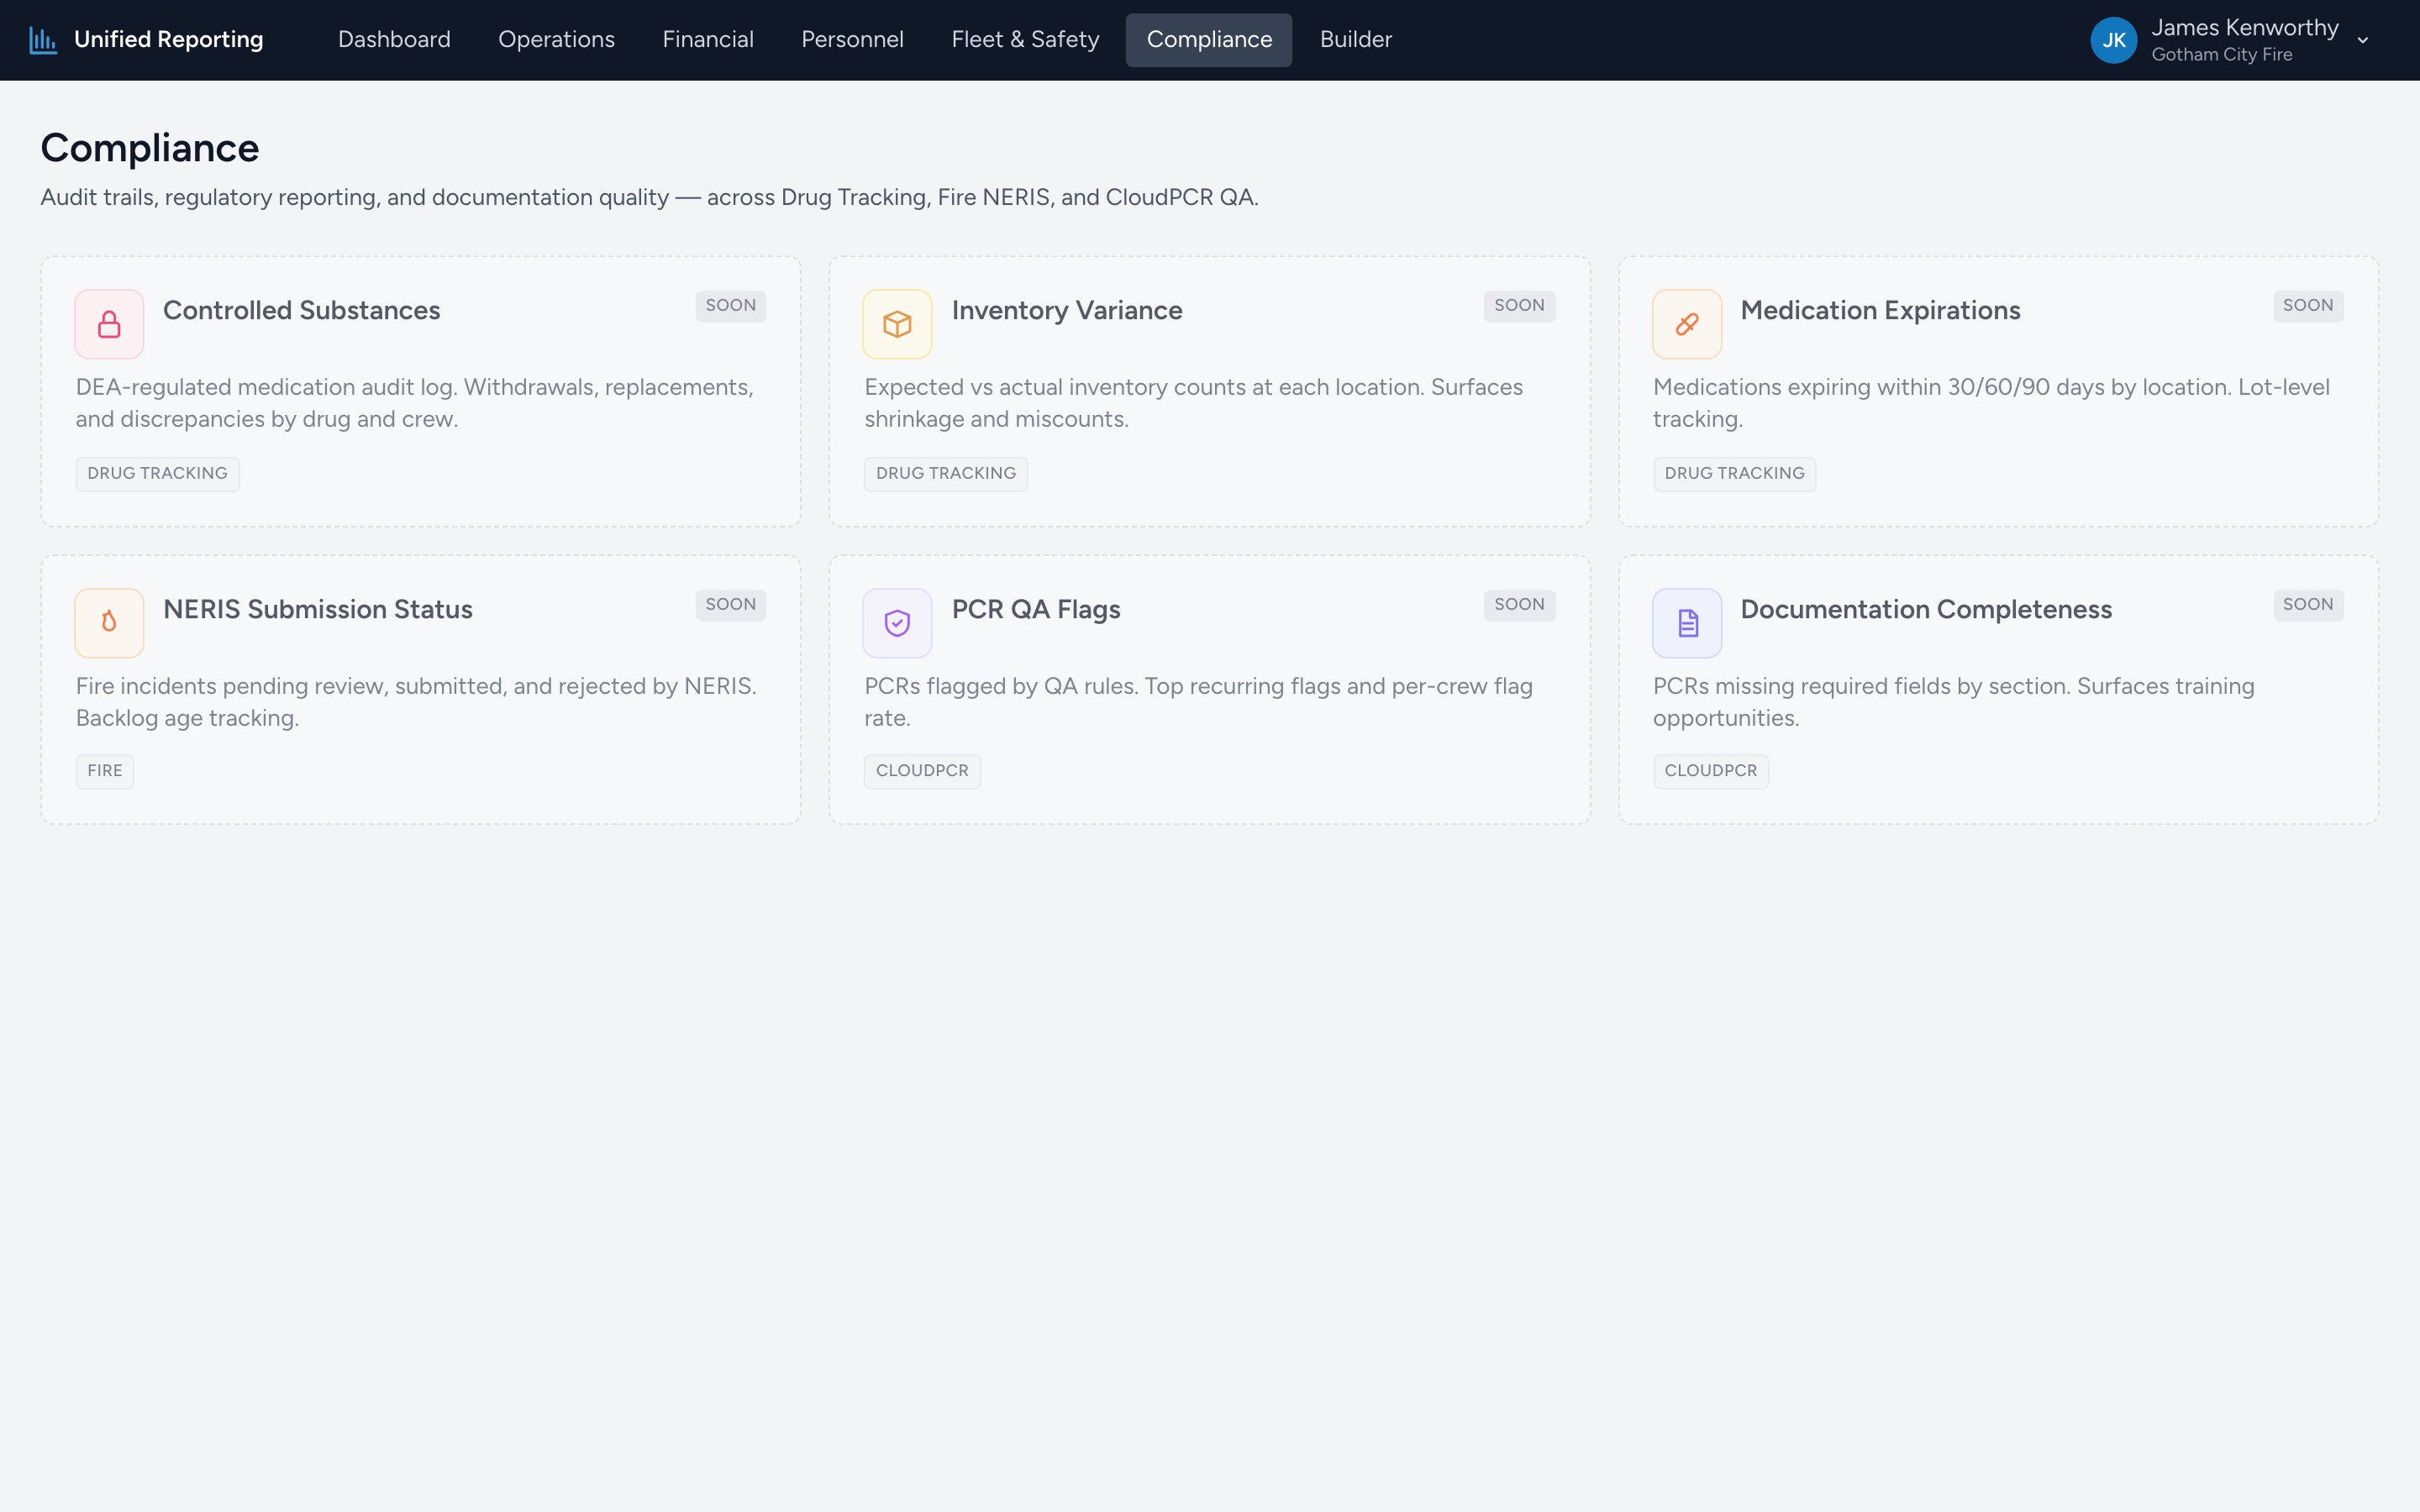Click the Inventory Variance box icon
2420x1512 pixels.
click(x=897, y=324)
